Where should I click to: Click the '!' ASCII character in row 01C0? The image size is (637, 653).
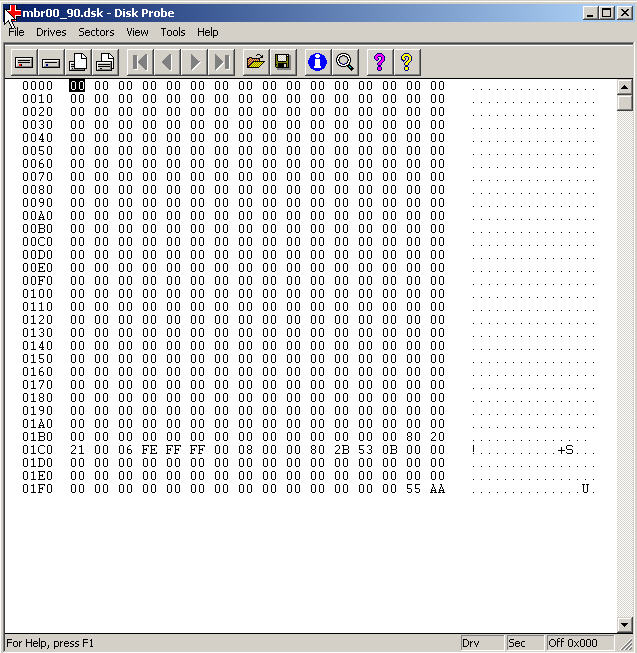473,450
